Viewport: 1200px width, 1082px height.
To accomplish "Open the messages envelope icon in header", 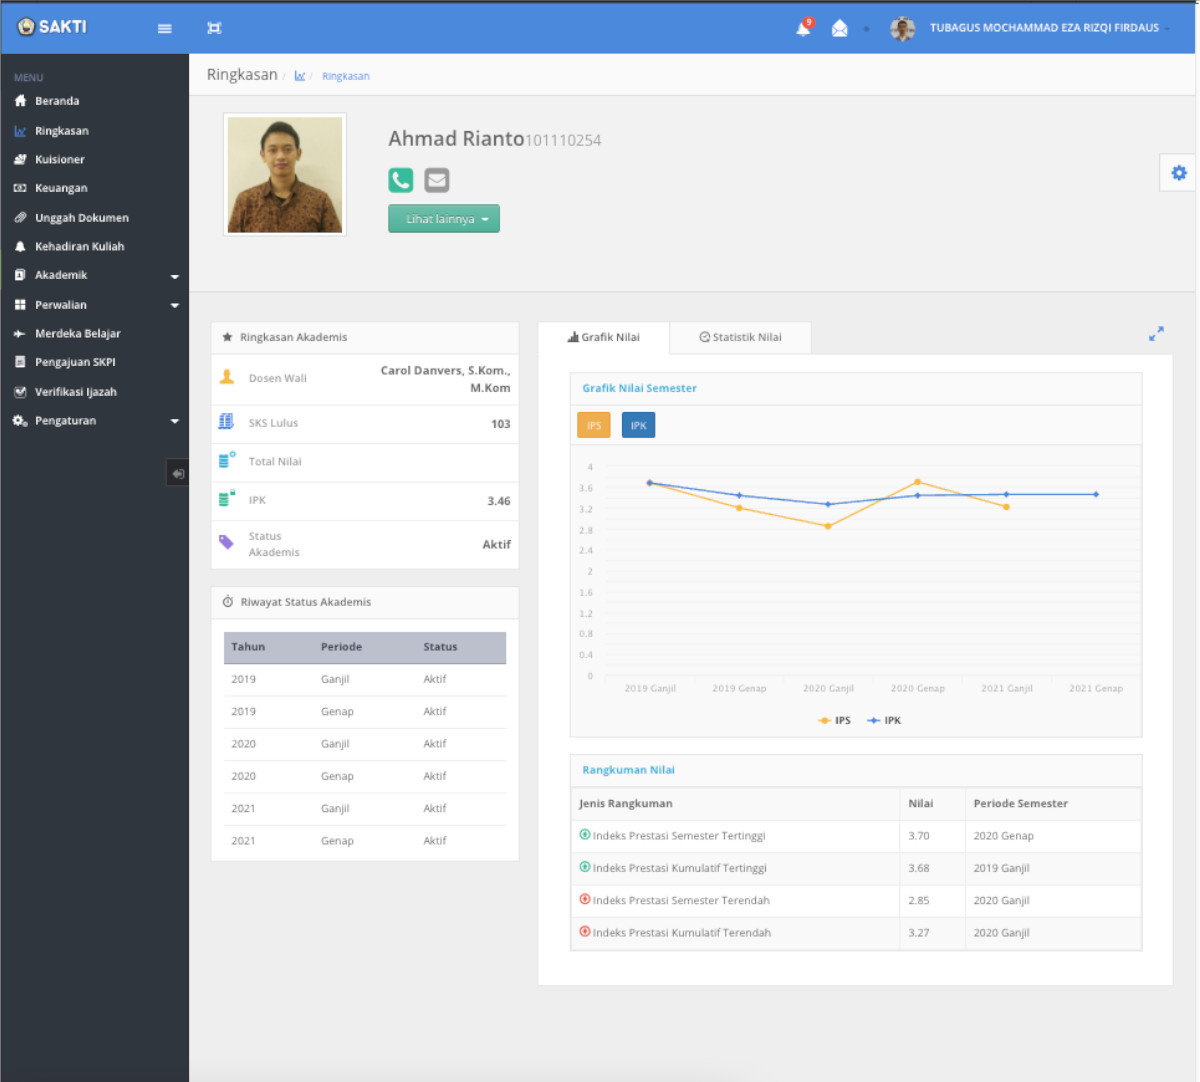I will pos(840,28).
